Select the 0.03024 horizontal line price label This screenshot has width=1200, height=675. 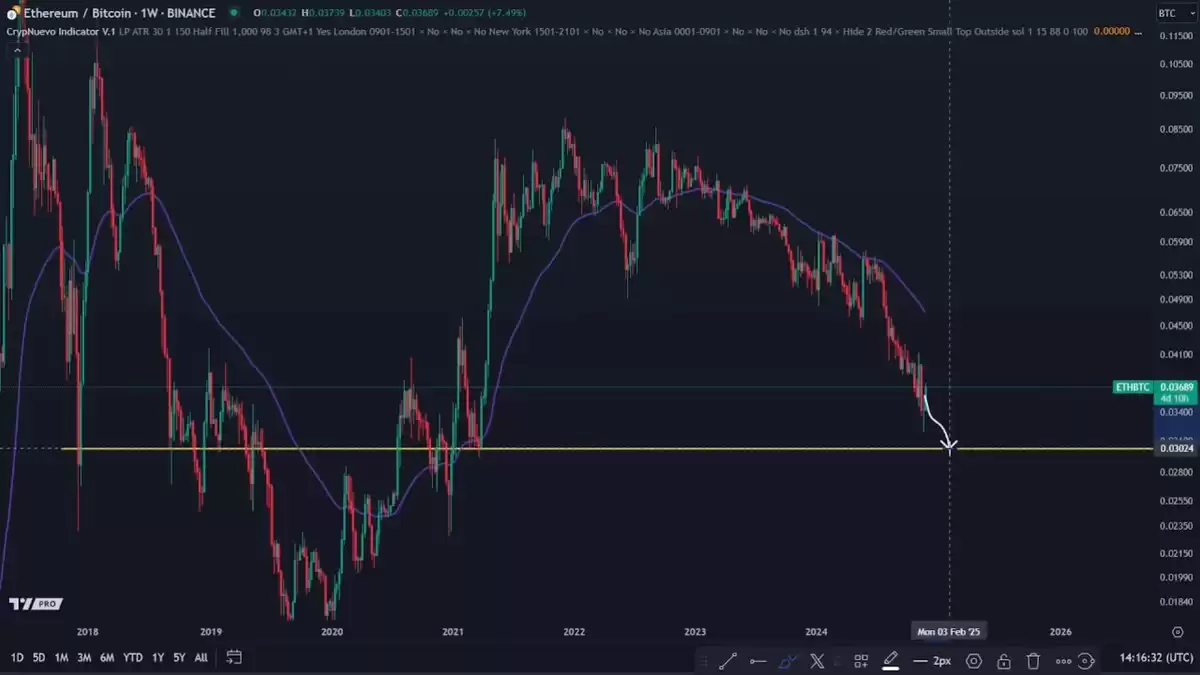point(1176,448)
